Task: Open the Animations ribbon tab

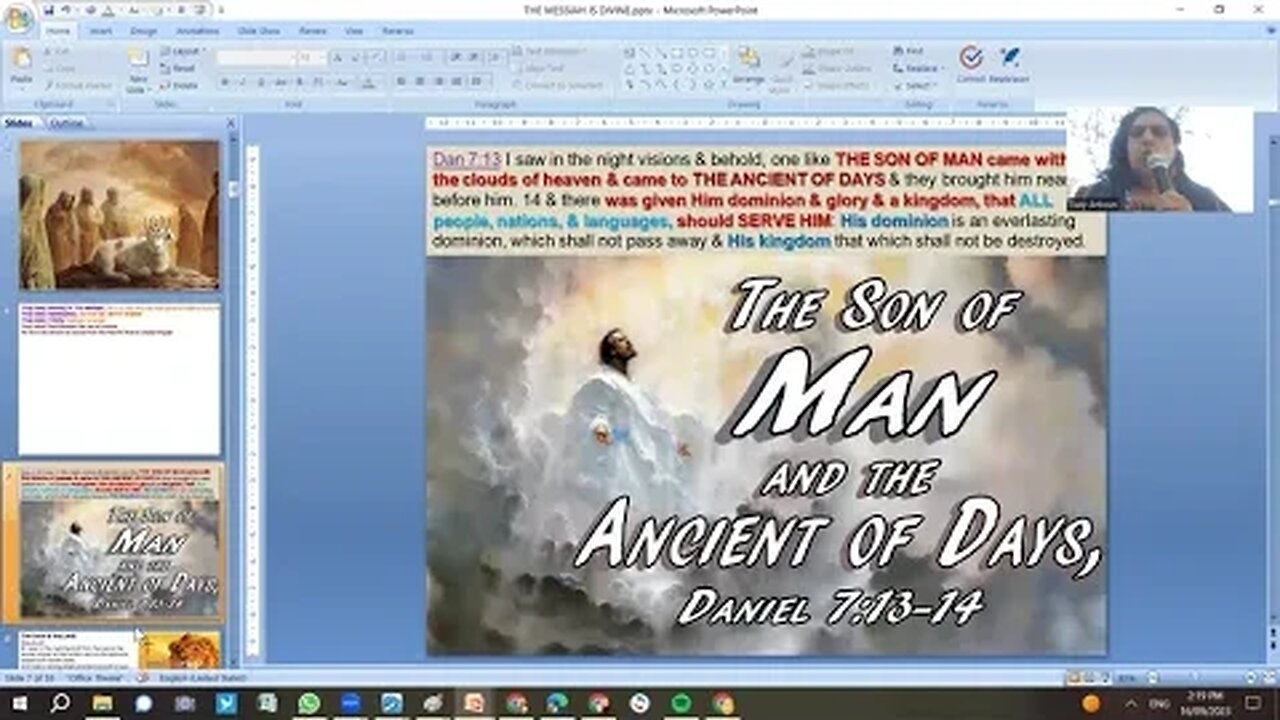Action: (x=197, y=31)
